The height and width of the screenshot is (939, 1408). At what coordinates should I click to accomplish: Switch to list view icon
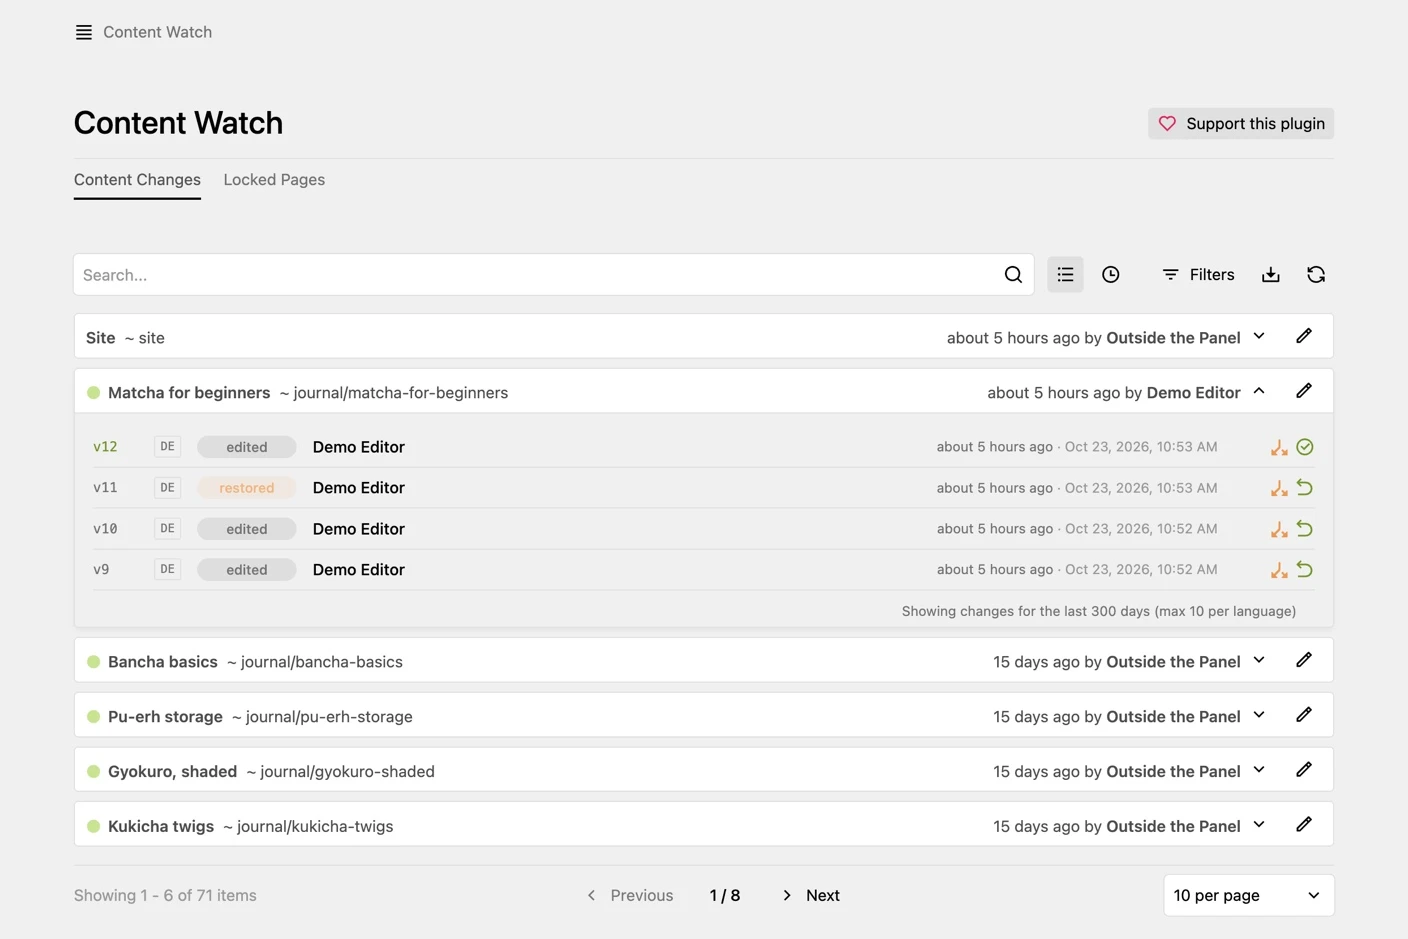tap(1065, 274)
